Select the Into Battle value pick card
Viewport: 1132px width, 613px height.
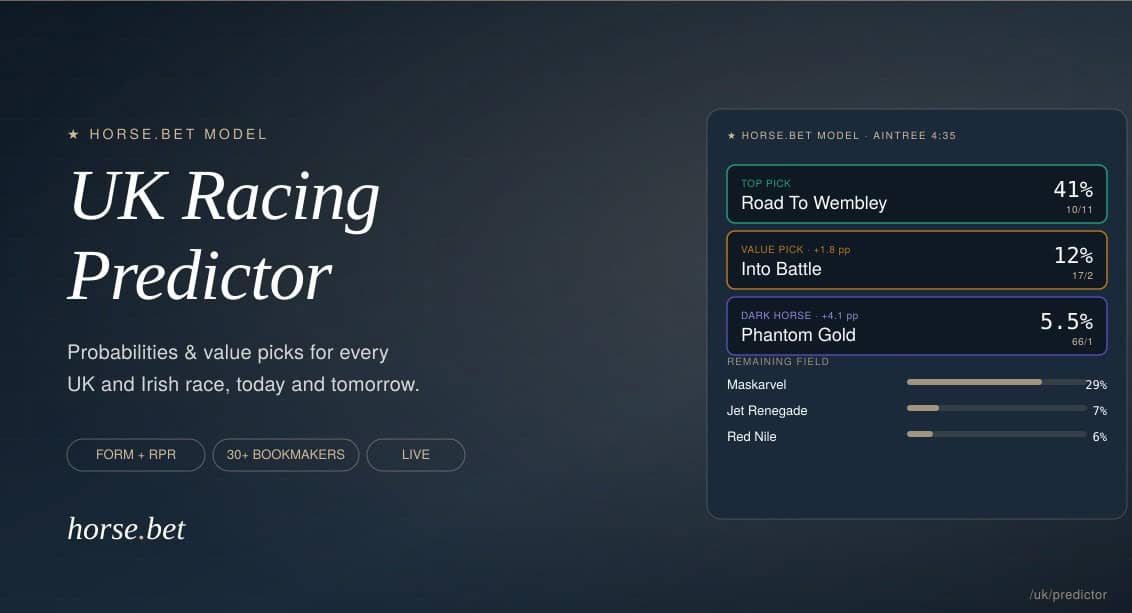click(x=917, y=260)
